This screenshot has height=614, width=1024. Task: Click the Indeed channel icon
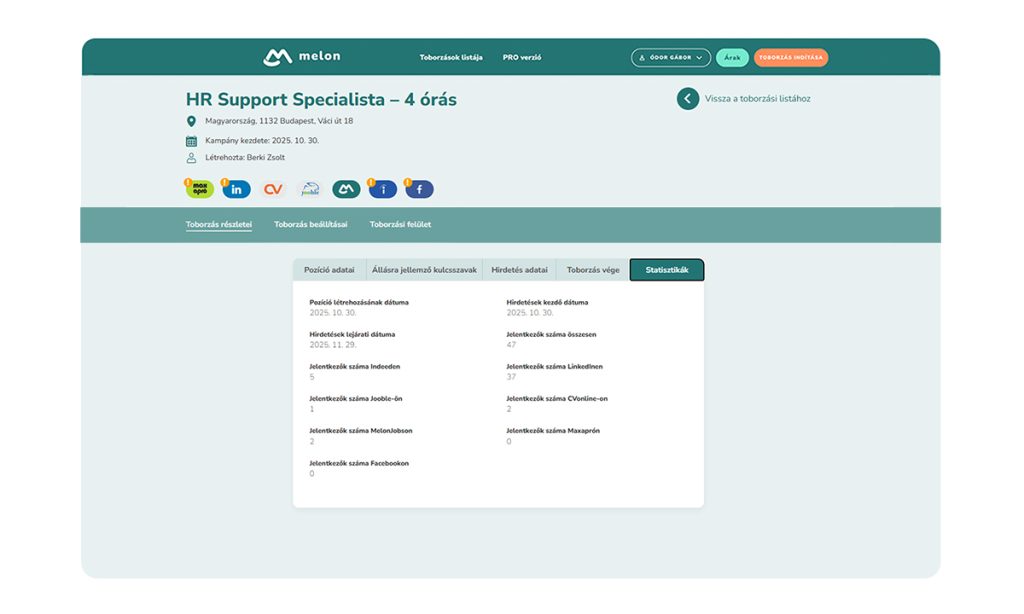[x=383, y=189]
